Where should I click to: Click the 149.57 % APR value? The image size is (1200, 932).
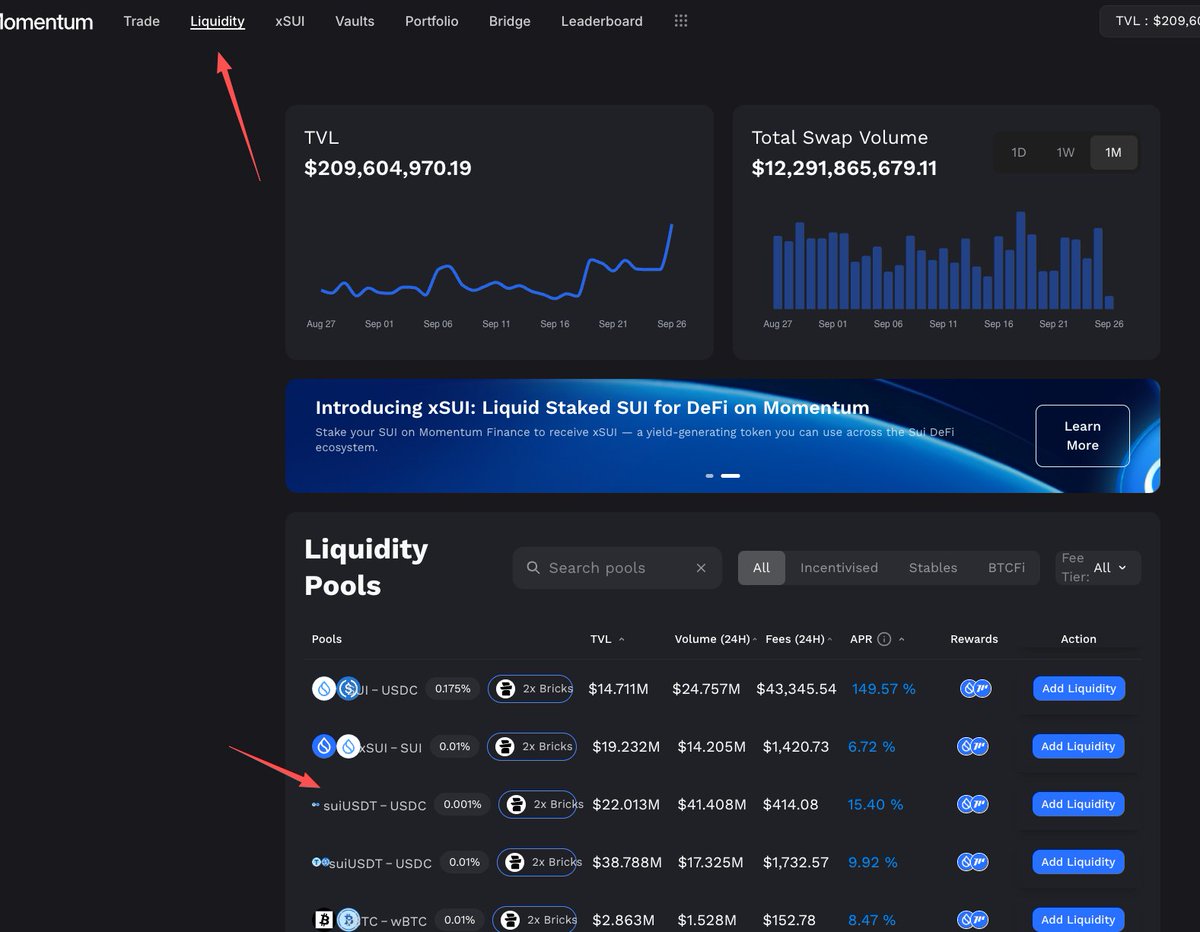(x=884, y=689)
